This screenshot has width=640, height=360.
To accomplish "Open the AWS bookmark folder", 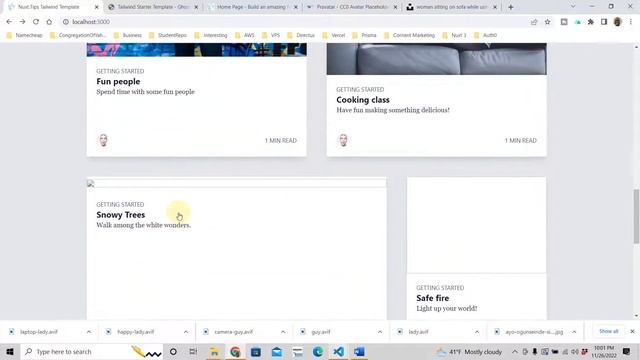I will tap(245, 35).
